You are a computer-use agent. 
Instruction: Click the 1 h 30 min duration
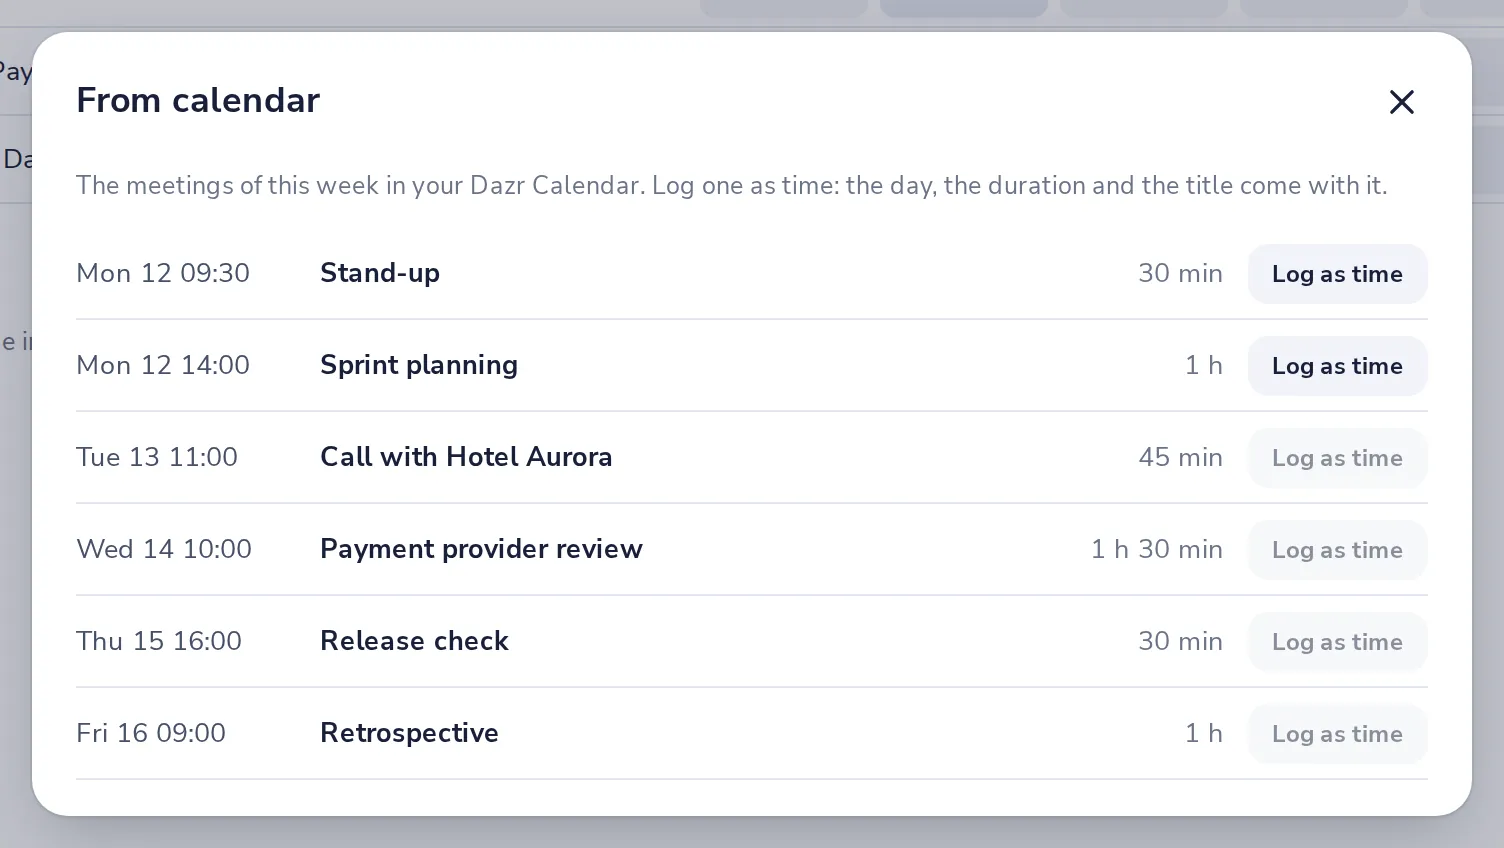click(1157, 549)
